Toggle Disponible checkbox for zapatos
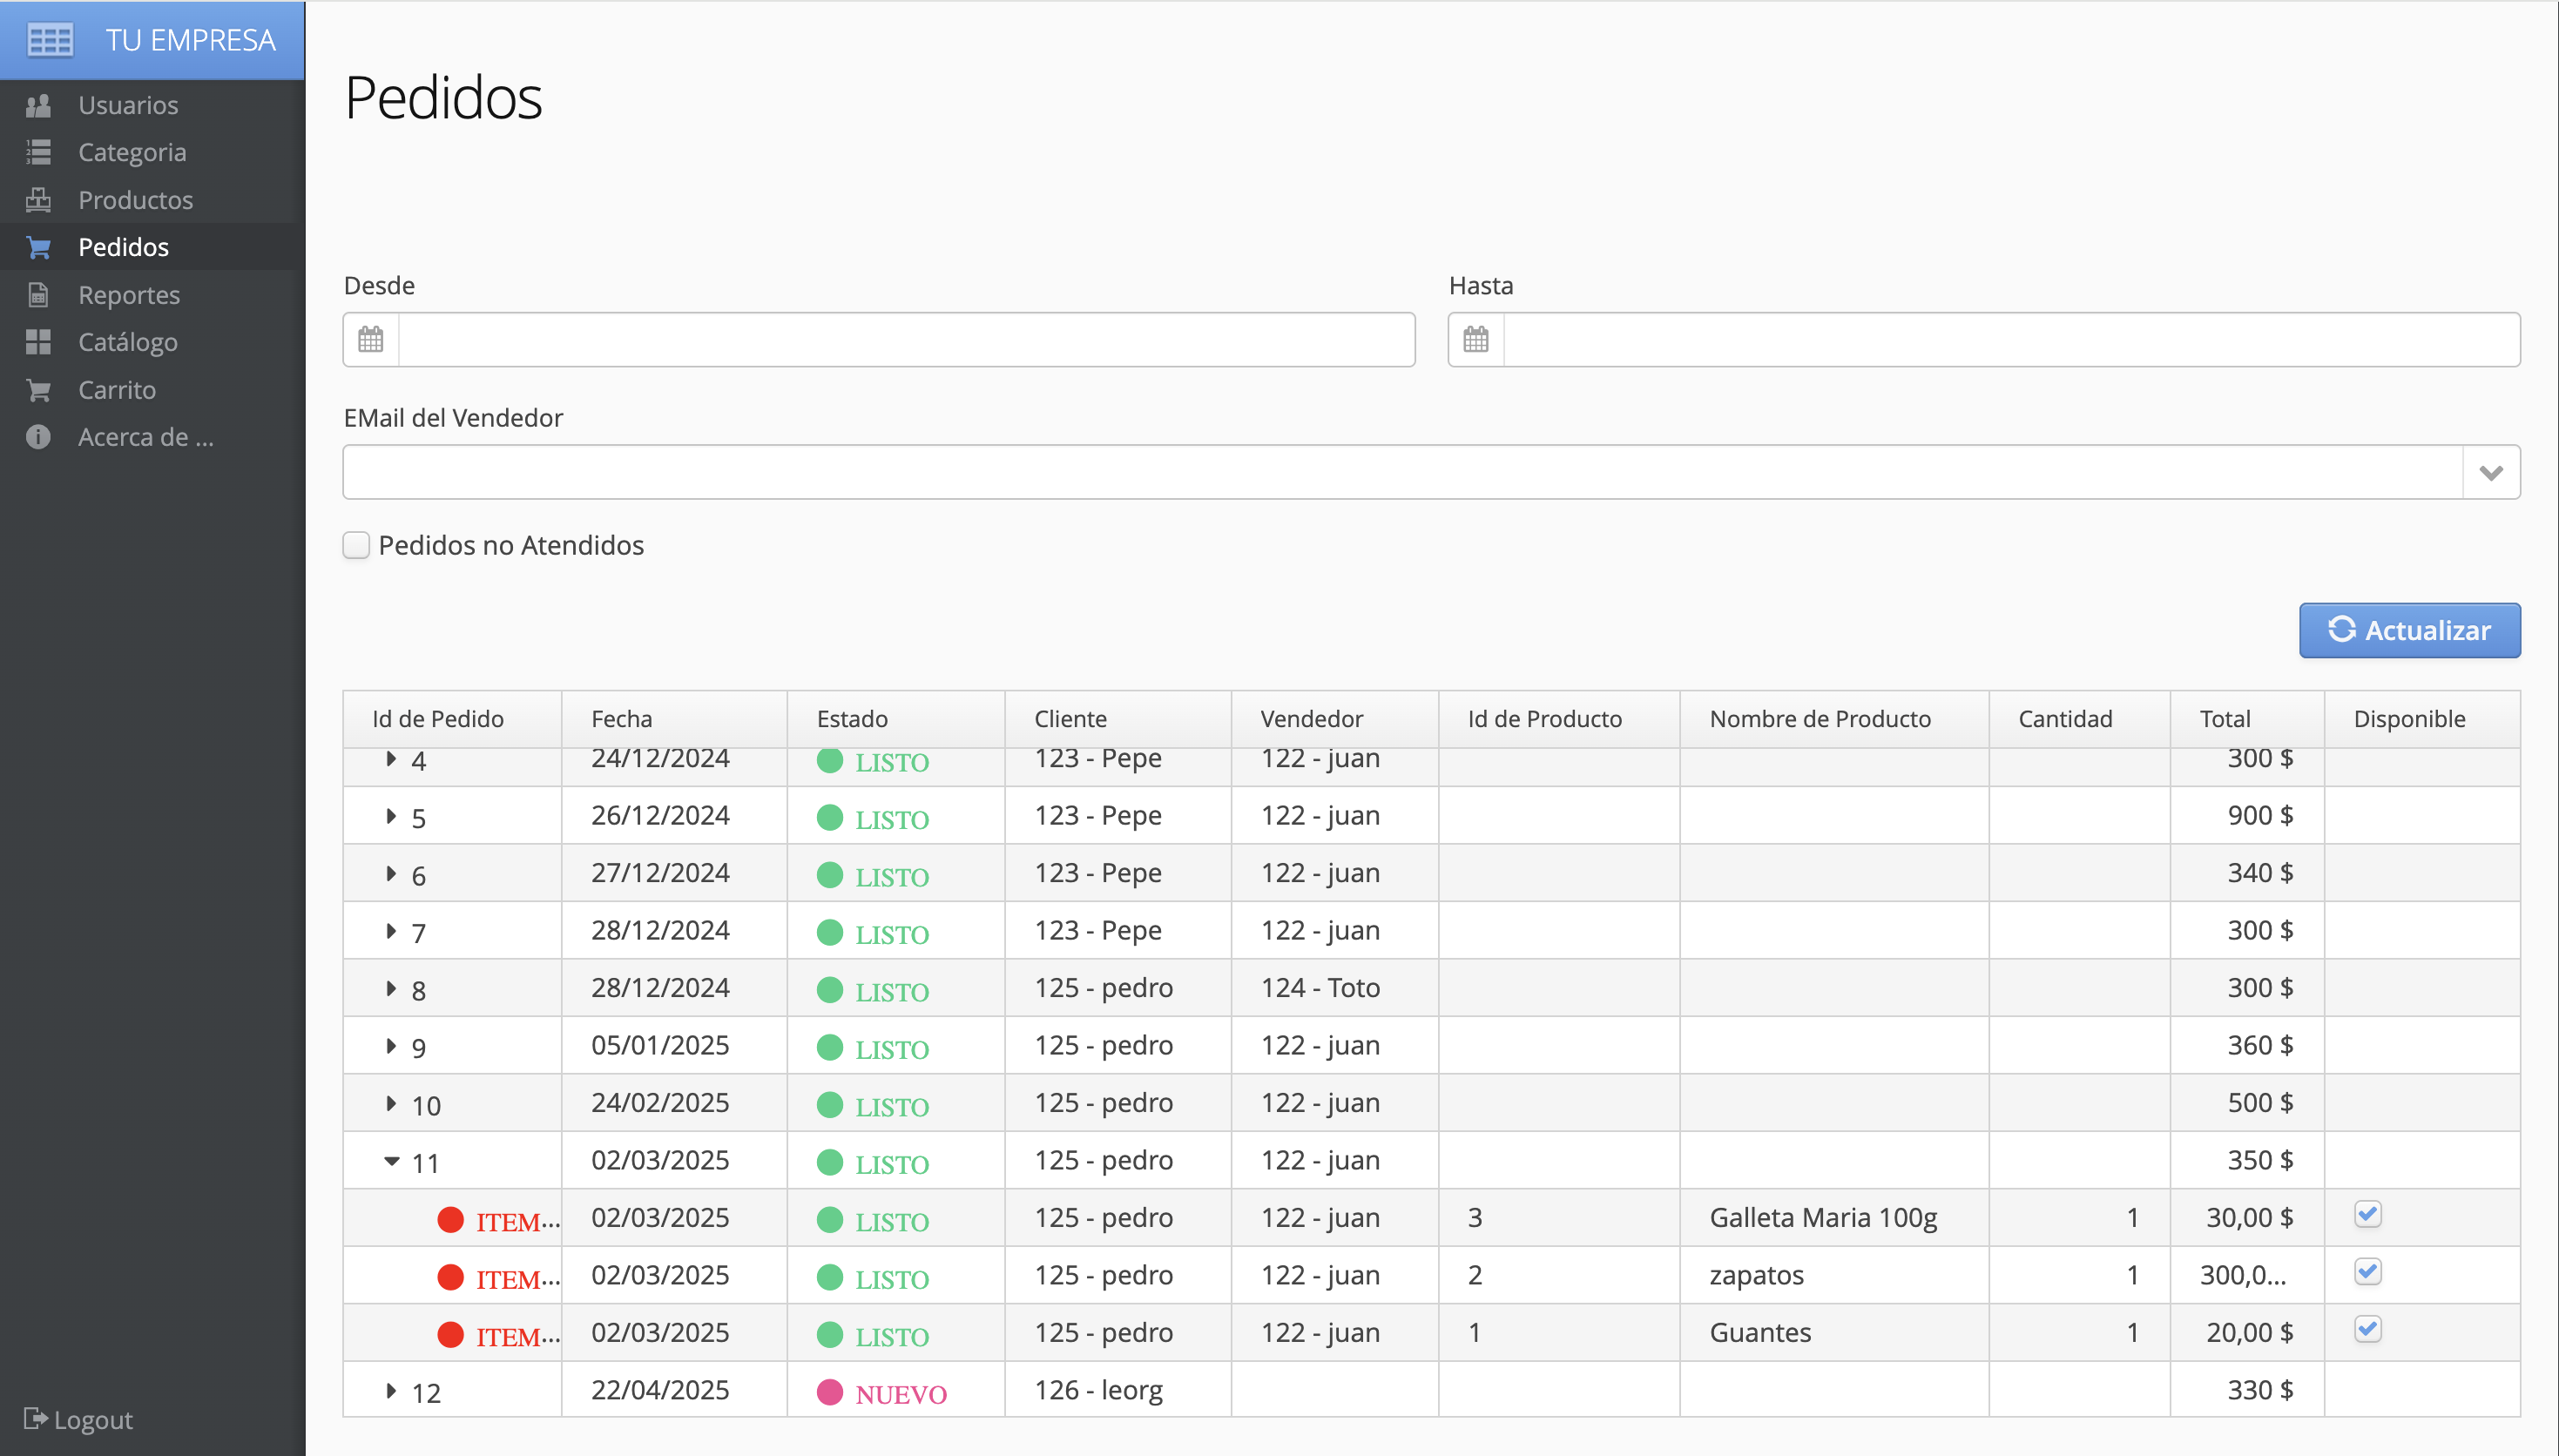 pyautogui.click(x=2368, y=1272)
